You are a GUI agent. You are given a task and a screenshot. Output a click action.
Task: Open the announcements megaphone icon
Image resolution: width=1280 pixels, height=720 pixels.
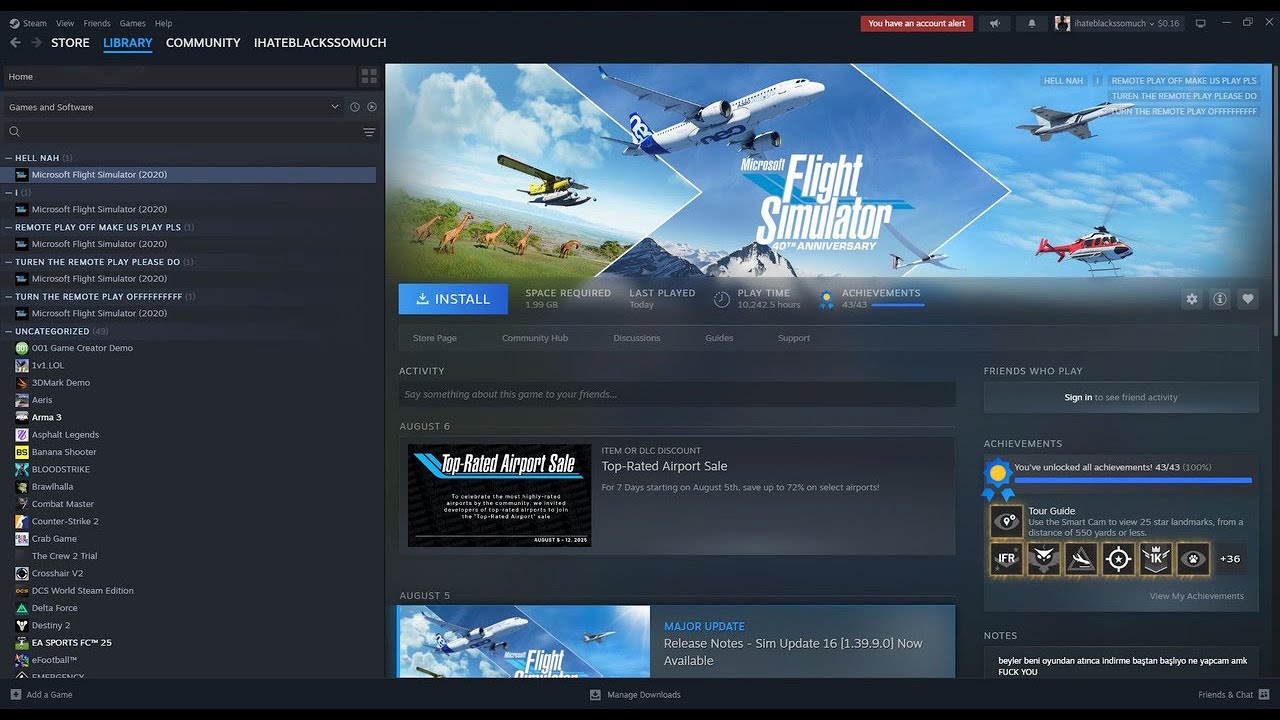tap(995, 23)
